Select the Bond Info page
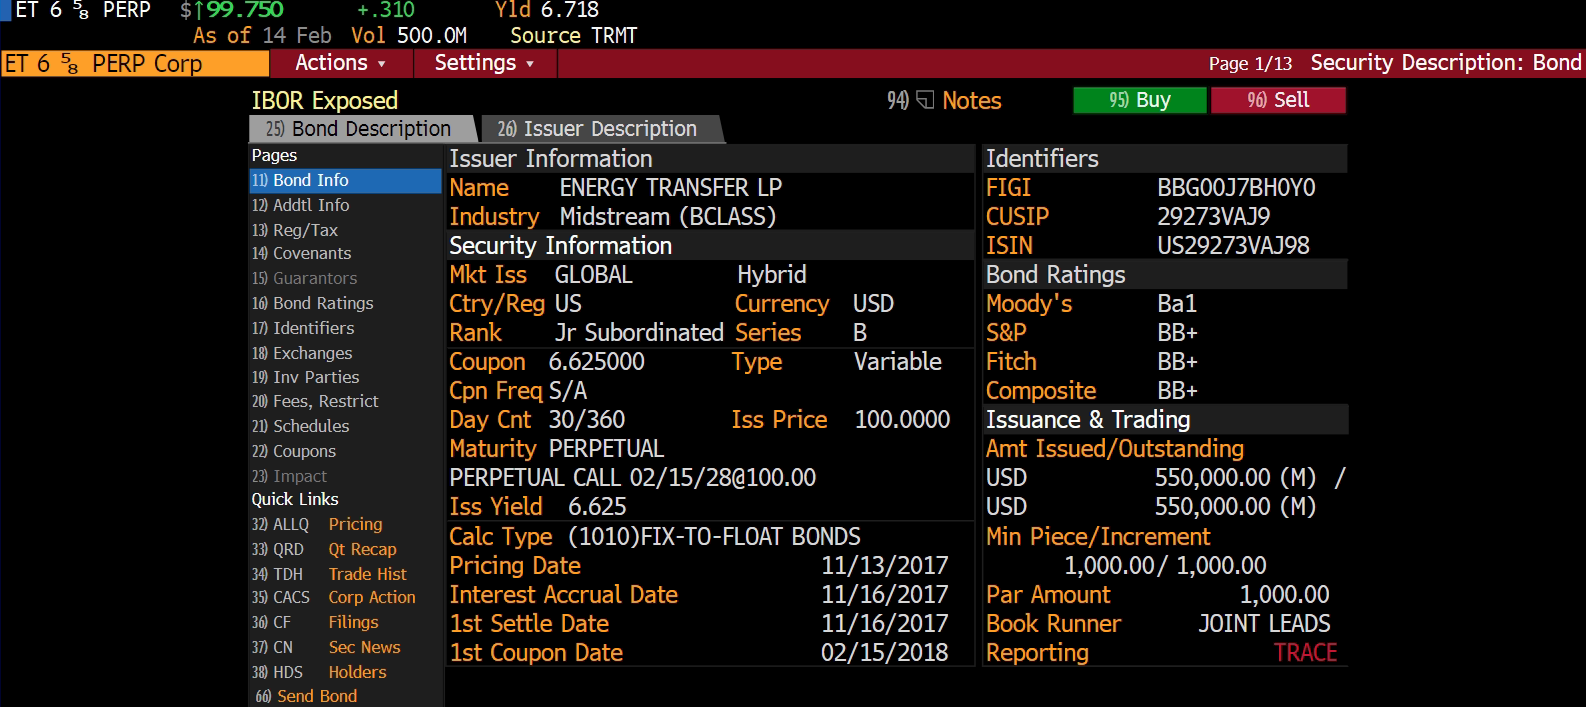 [345, 180]
